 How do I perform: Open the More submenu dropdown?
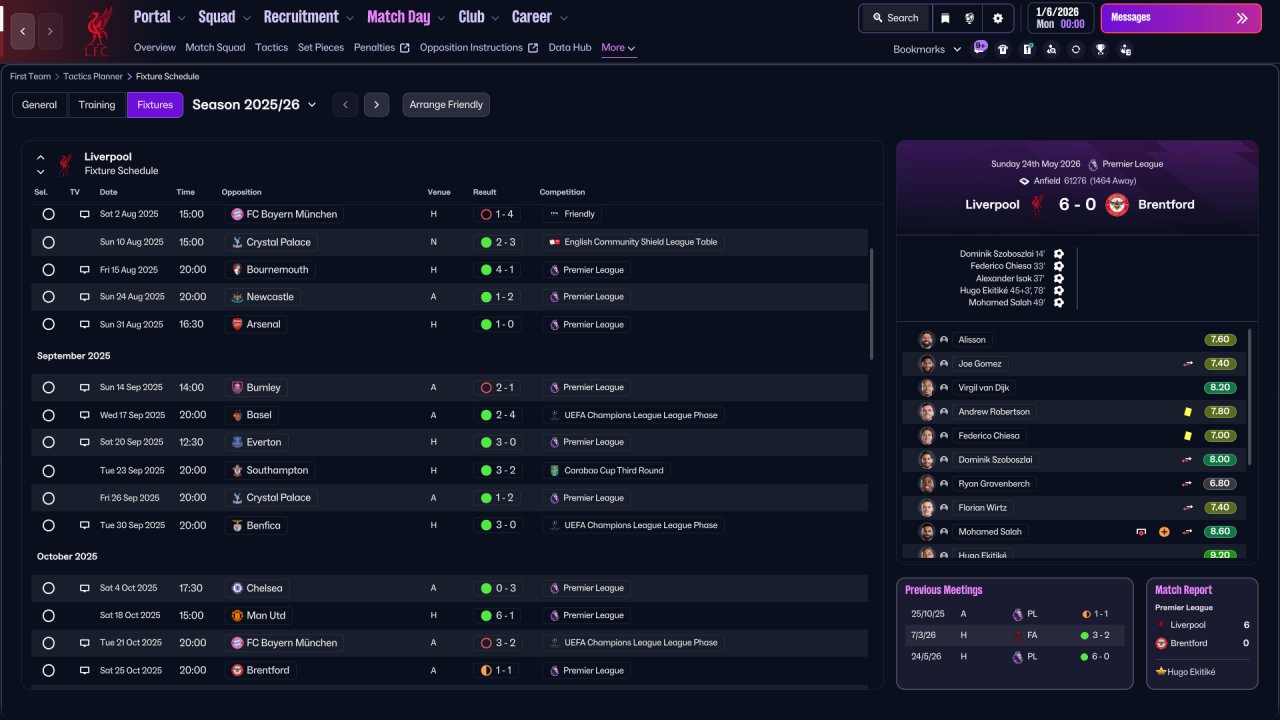(x=618, y=48)
